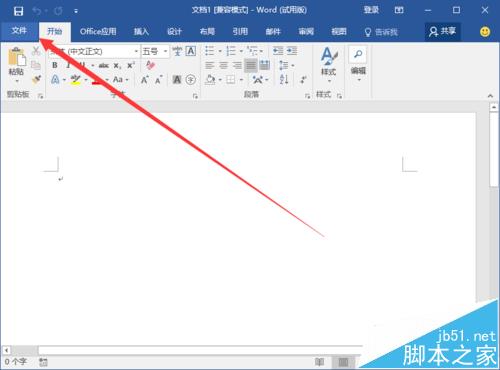
Task: Click the proofing icon in status bar
Action: [43, 362]
